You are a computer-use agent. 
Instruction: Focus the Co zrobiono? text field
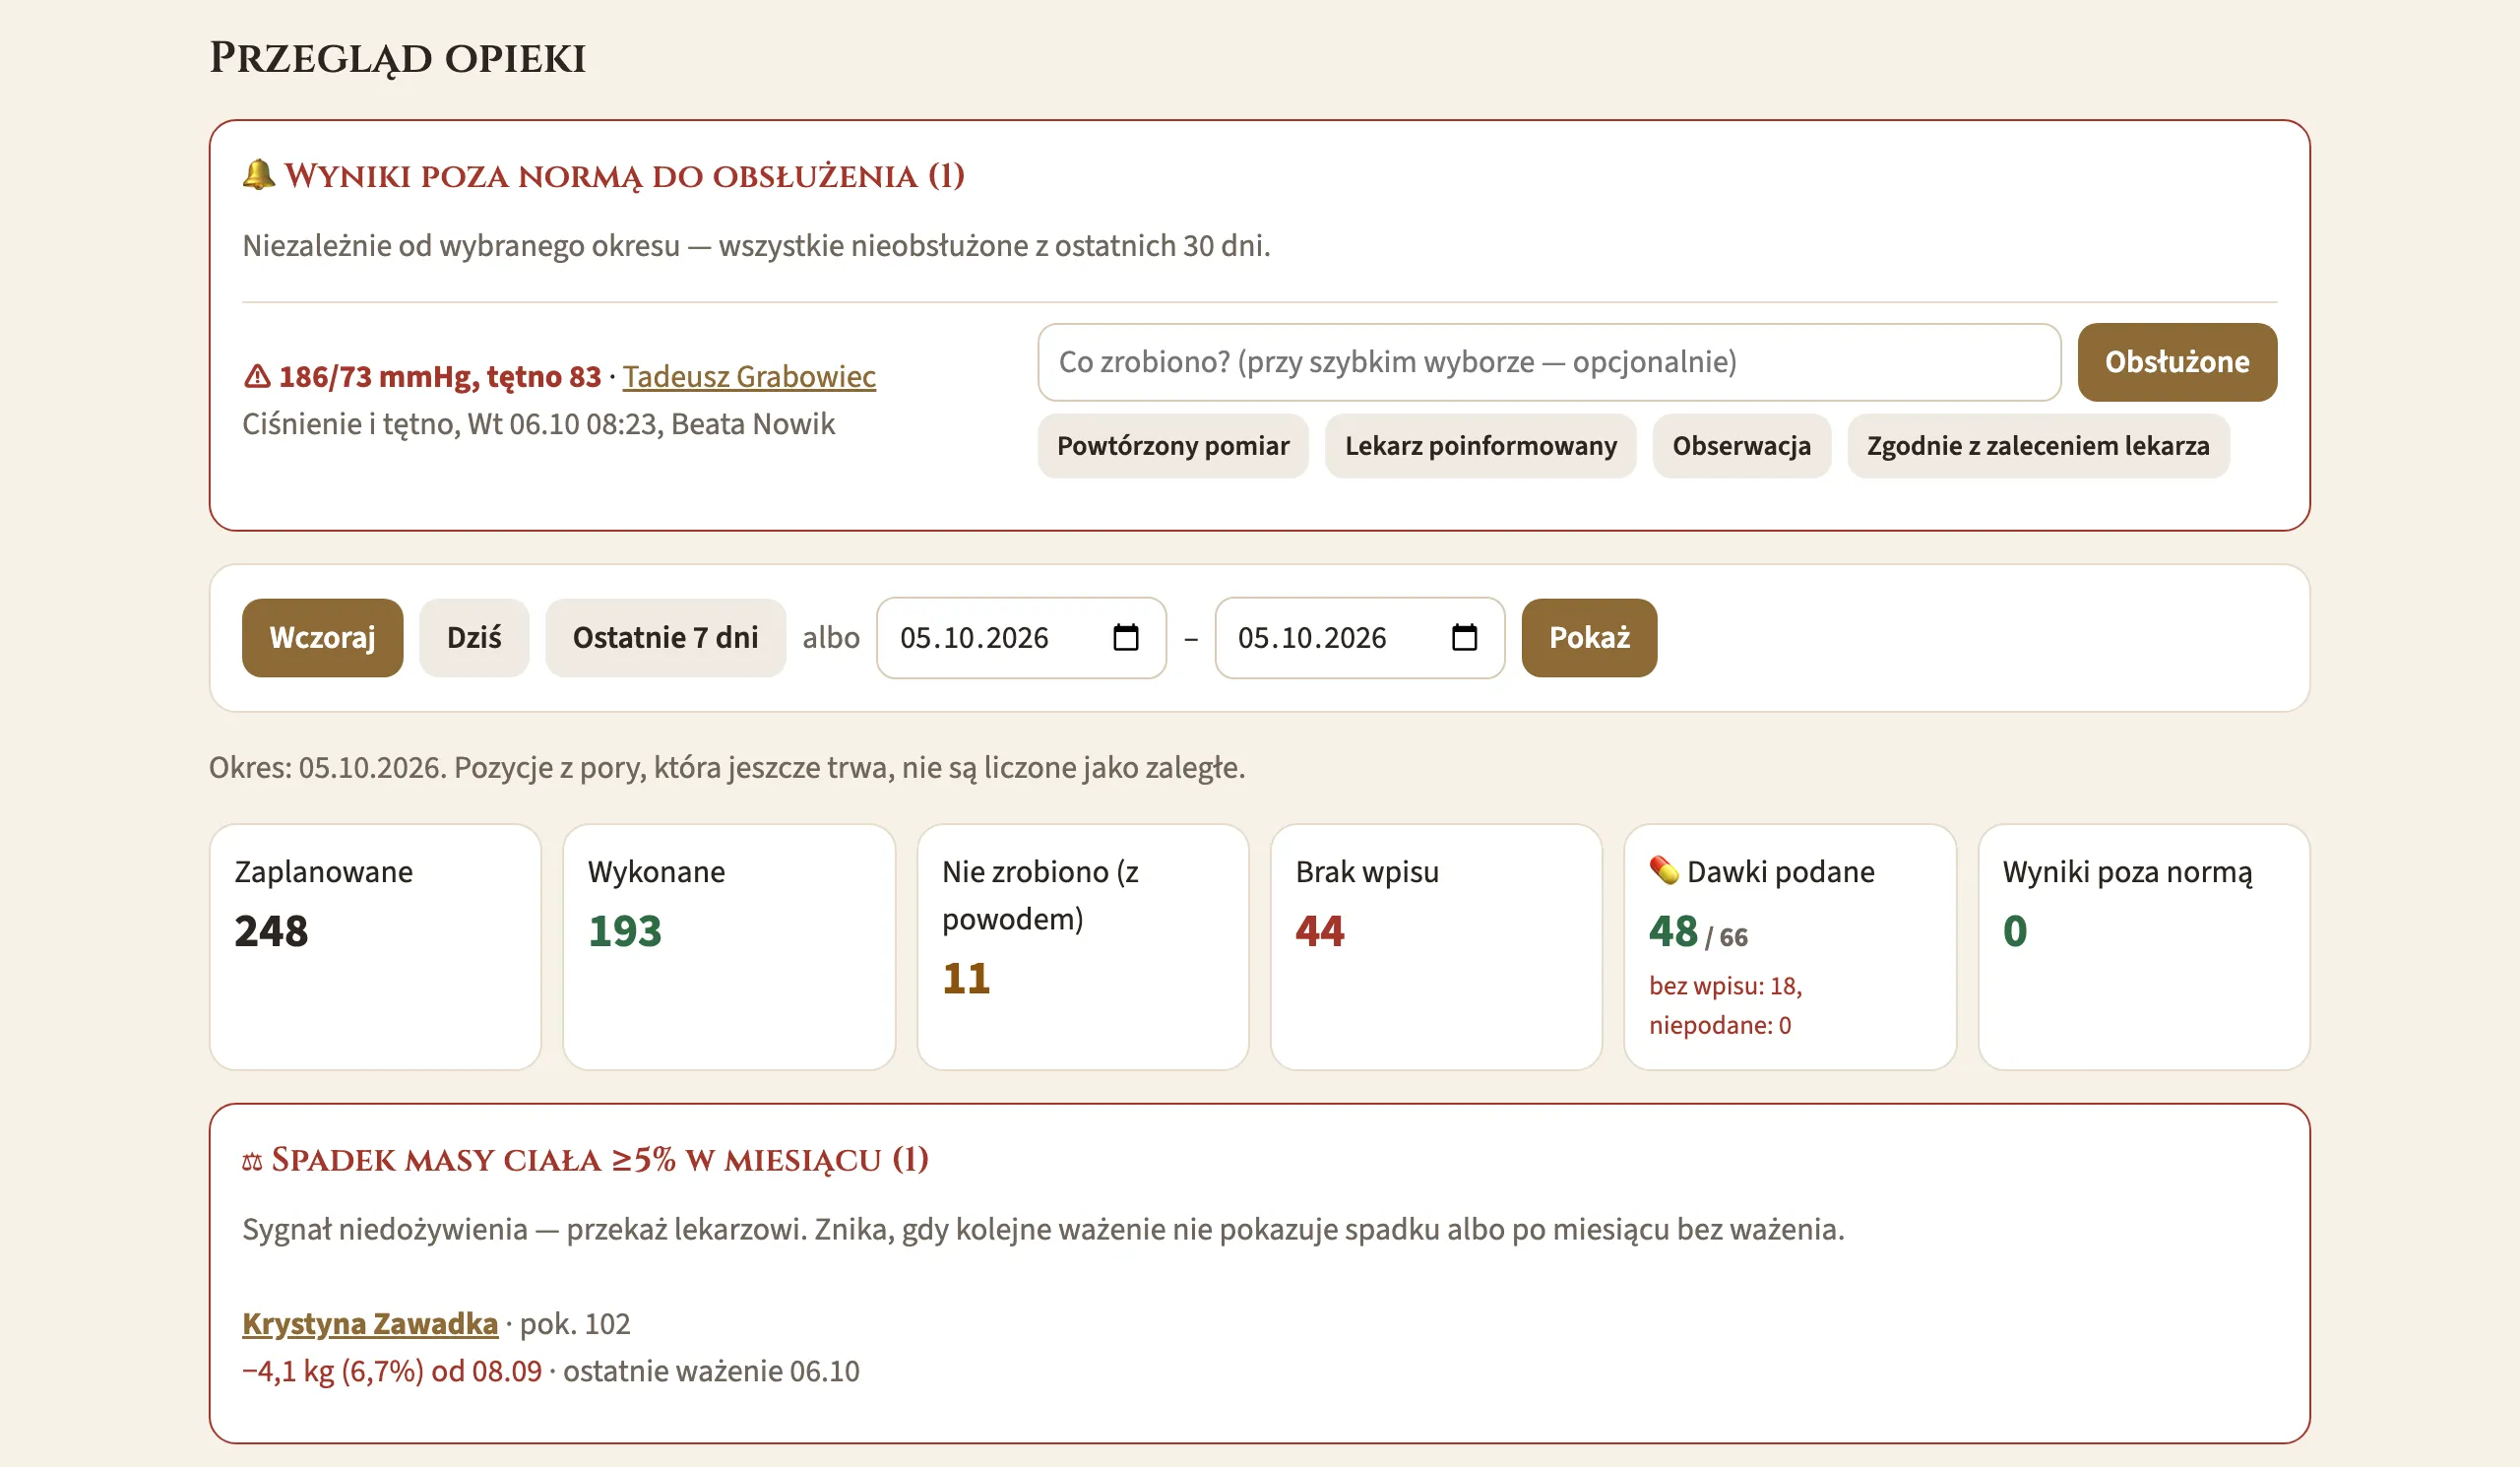pos(1549,362)
